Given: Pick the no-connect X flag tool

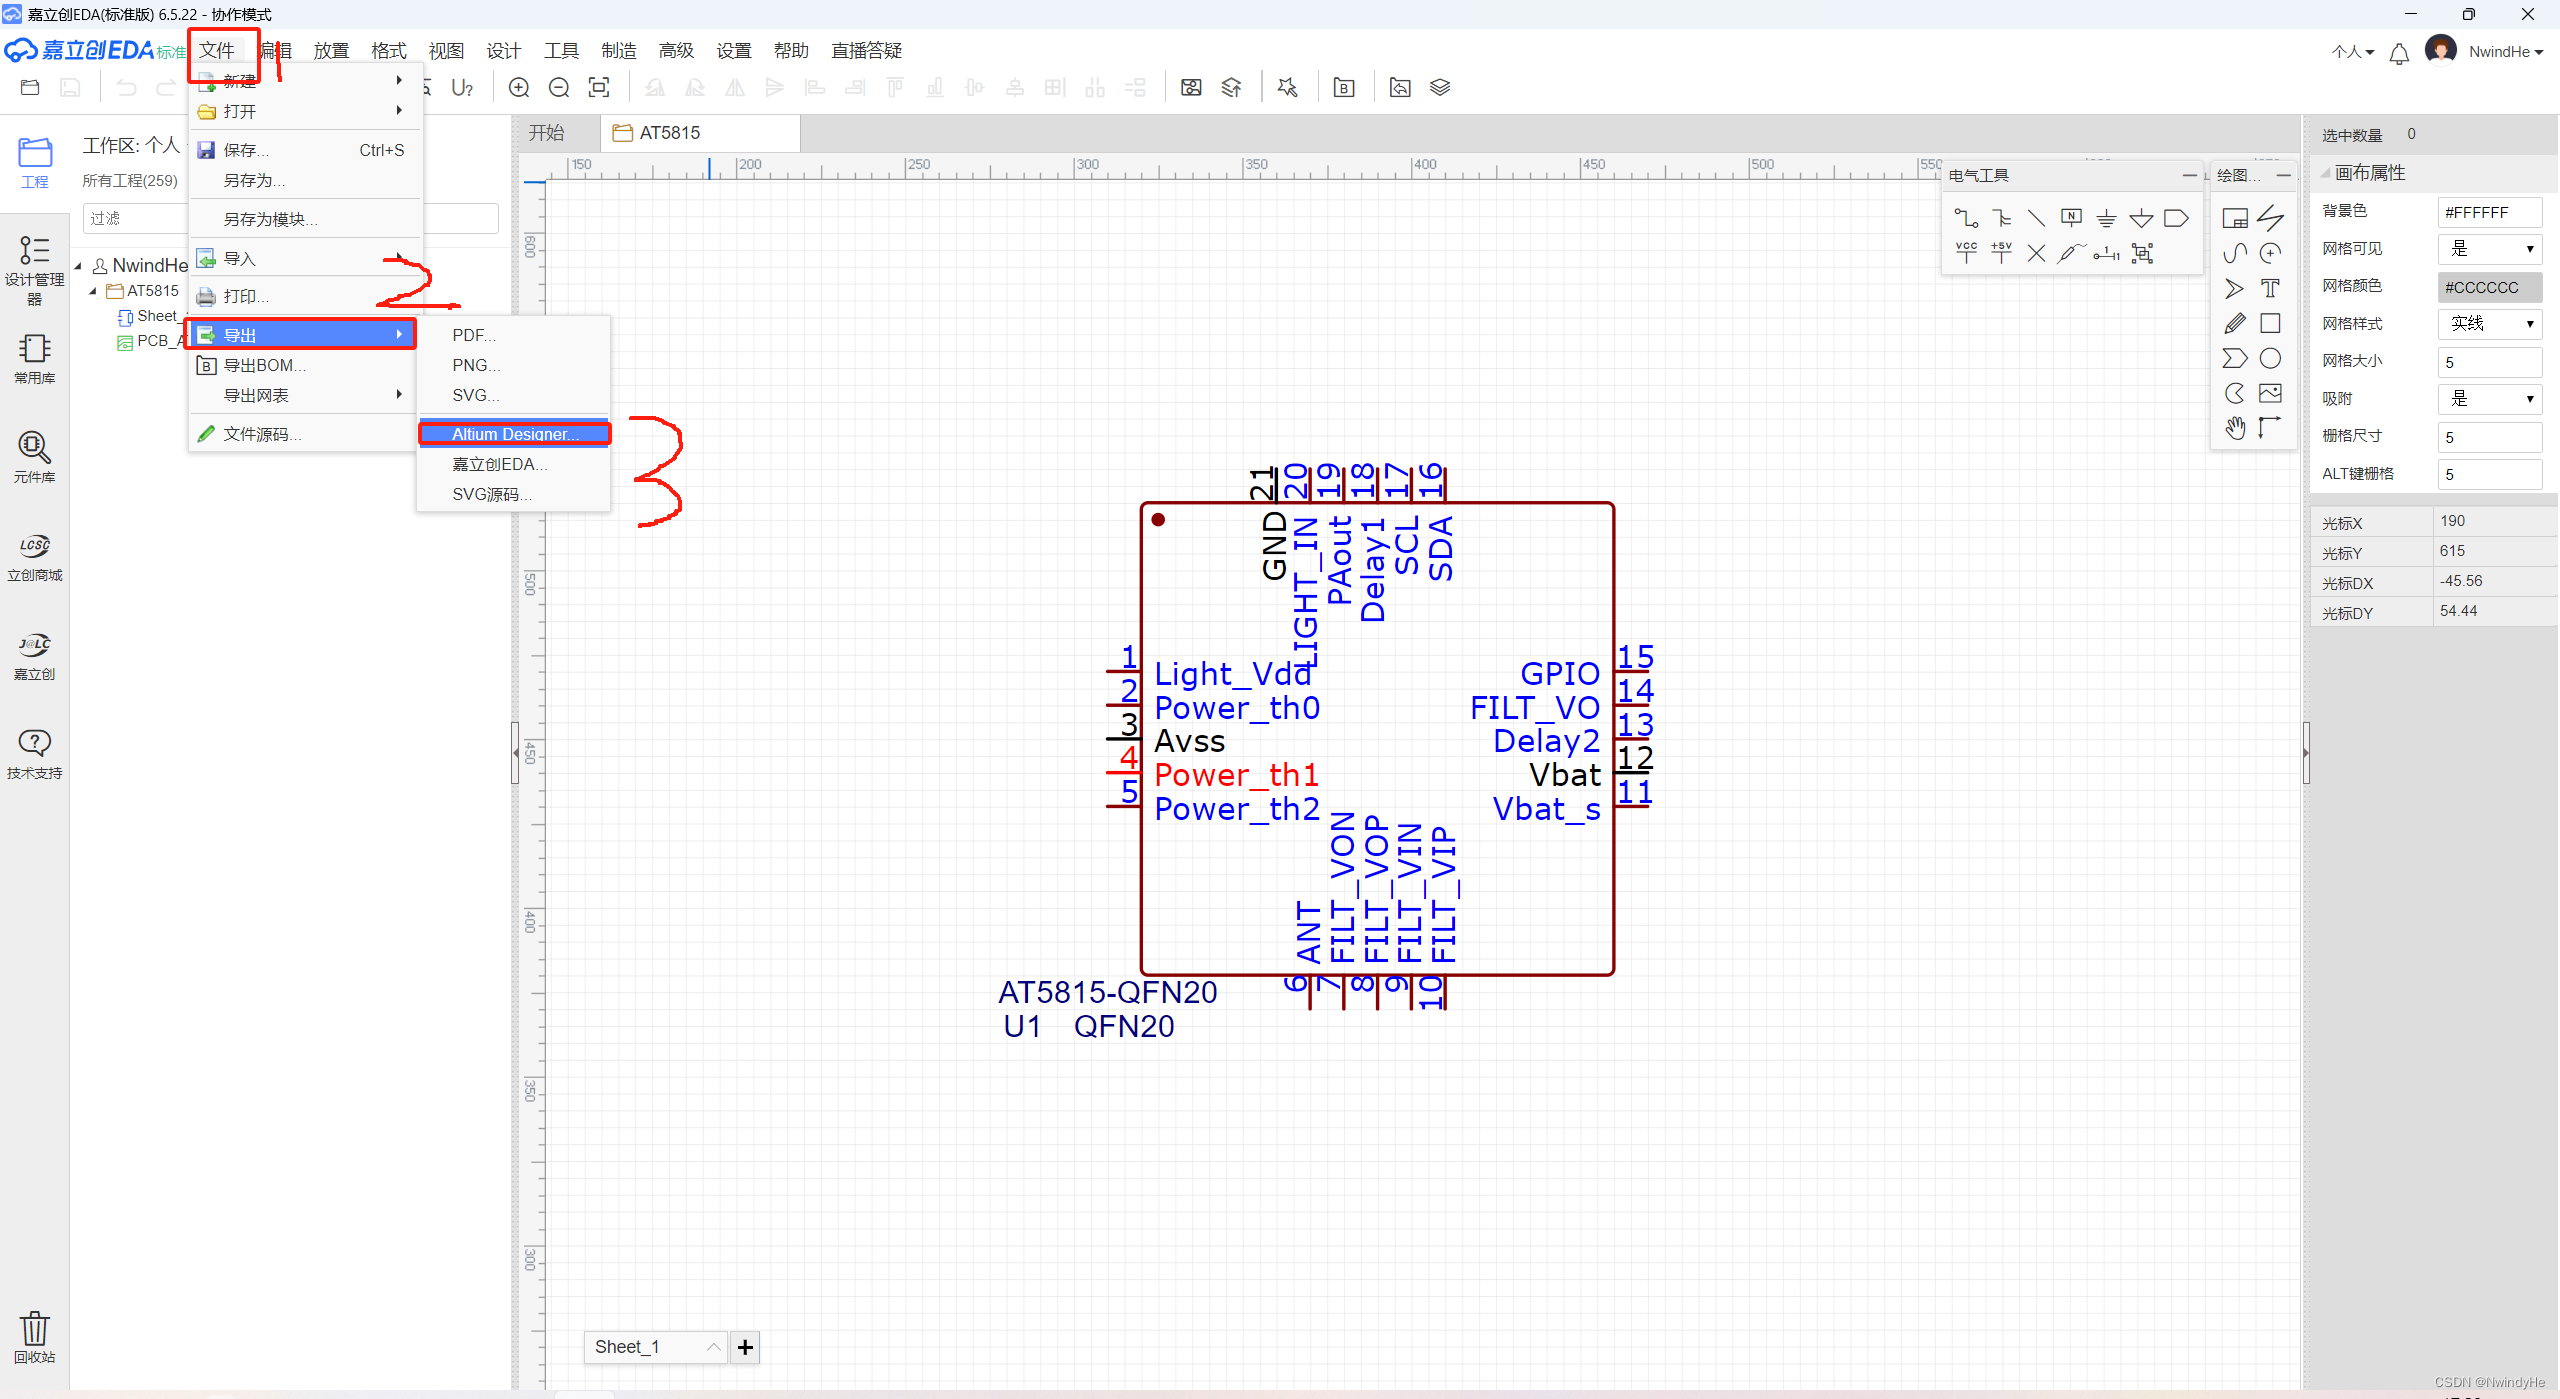Looking at the screenshot, I should pyautogui.click(x=2036, y=253).
